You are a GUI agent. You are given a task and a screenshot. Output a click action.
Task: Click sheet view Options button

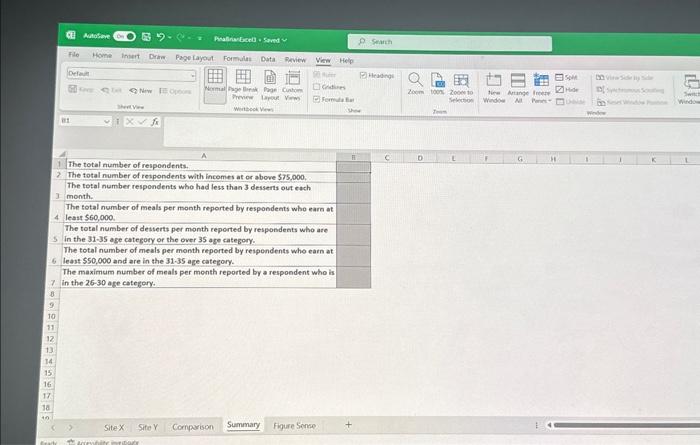coord(175,91)
